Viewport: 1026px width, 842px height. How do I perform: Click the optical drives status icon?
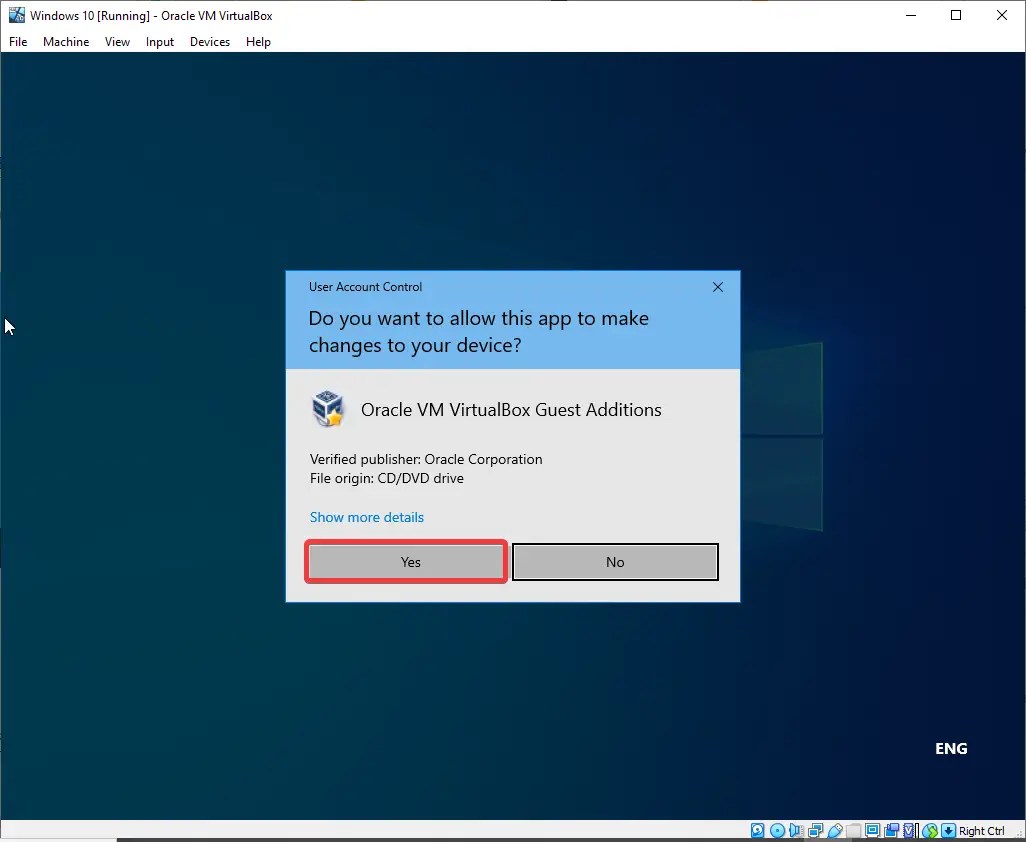click(x=776, y=830)
